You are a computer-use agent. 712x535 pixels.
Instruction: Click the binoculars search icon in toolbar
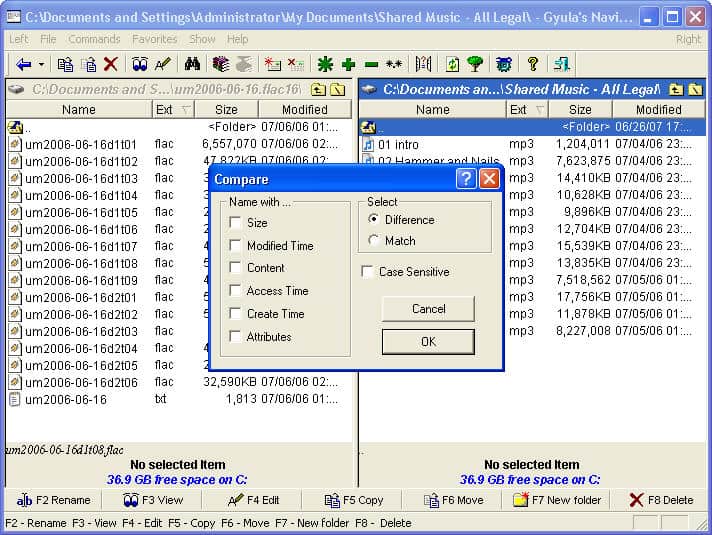(x=193, y=64)
